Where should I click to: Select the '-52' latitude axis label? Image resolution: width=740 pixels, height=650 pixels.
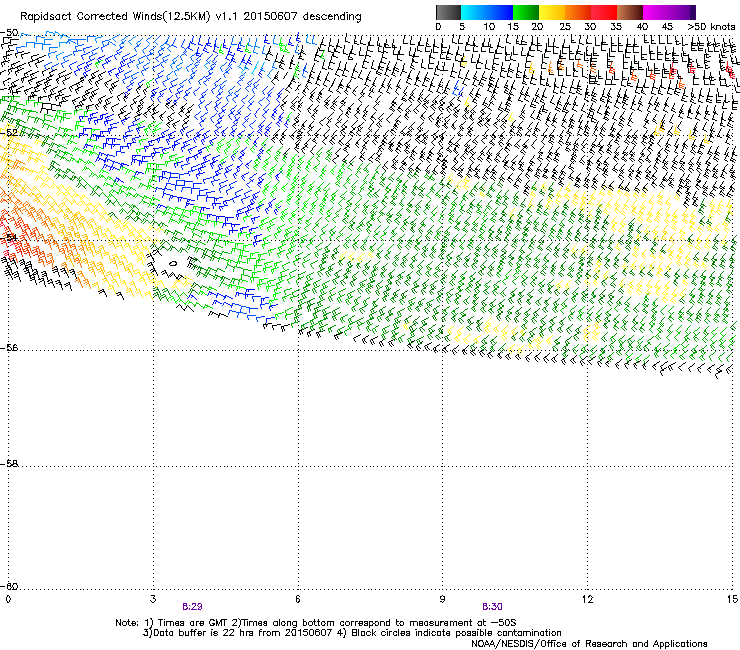click(x=9, y=133)
